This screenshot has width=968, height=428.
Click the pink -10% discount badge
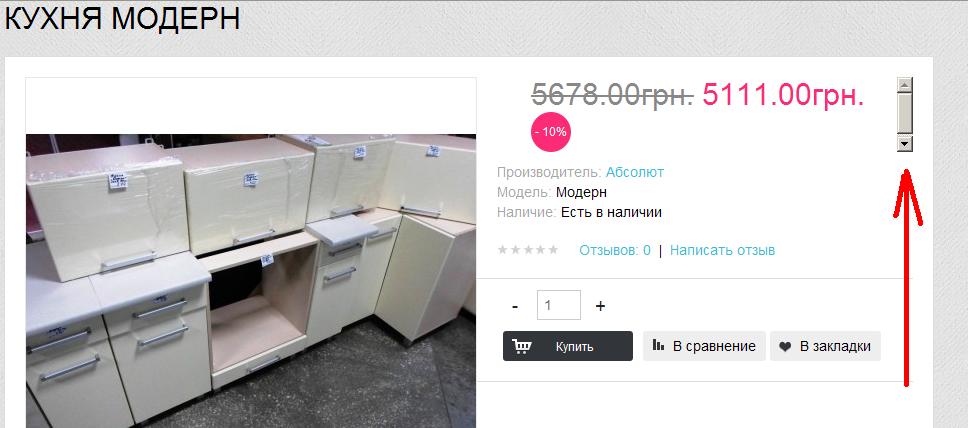551,132
